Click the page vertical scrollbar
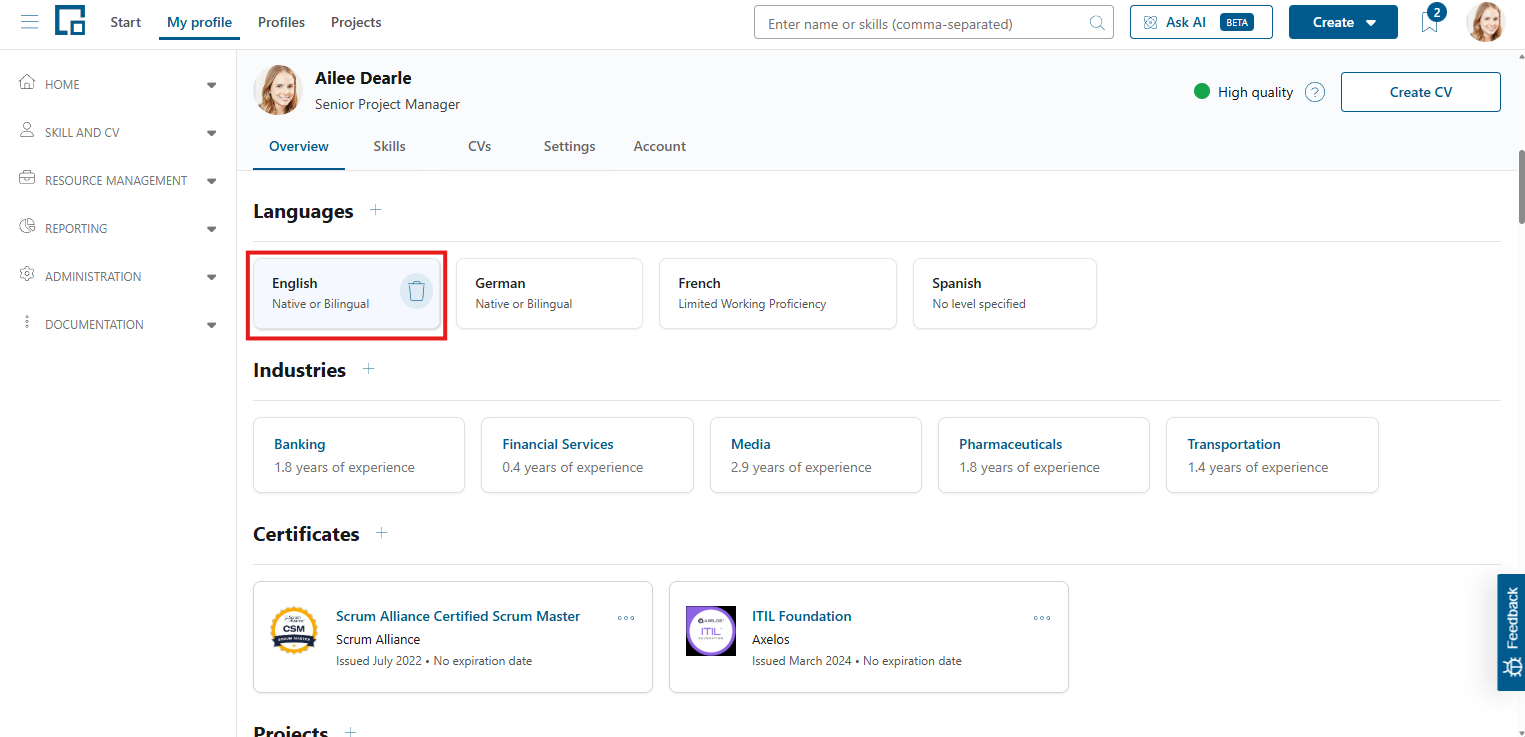Viewport: 1525px width, 737px height. [x=1521, y=186]
